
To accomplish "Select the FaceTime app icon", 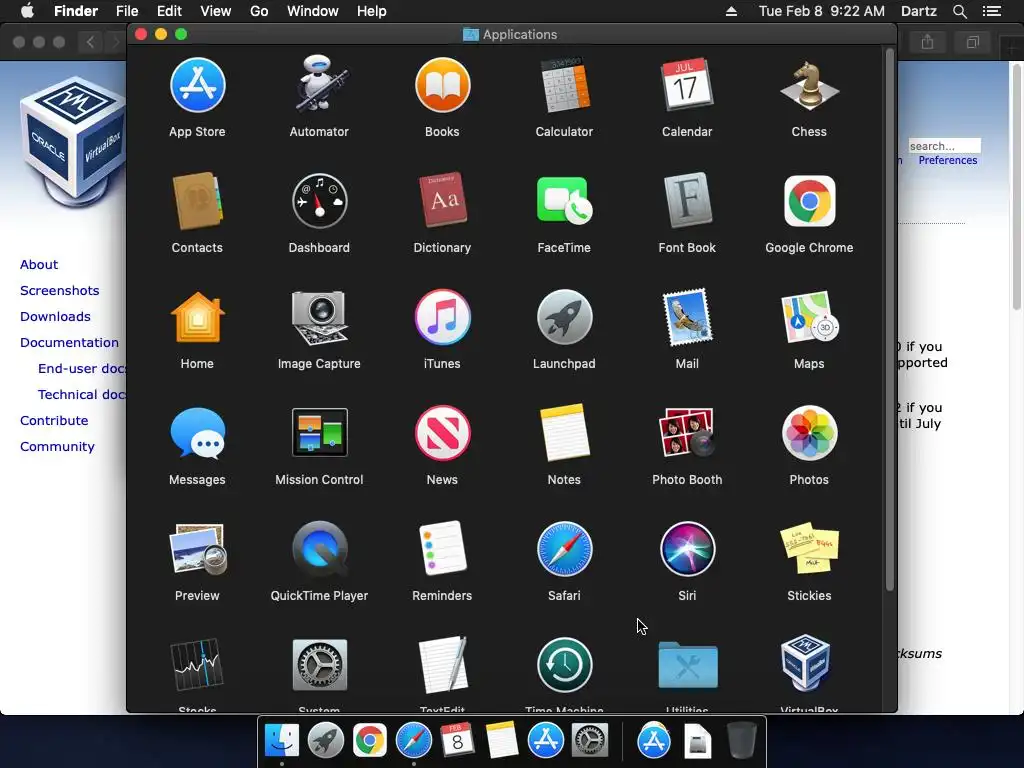I will [564, 201].
